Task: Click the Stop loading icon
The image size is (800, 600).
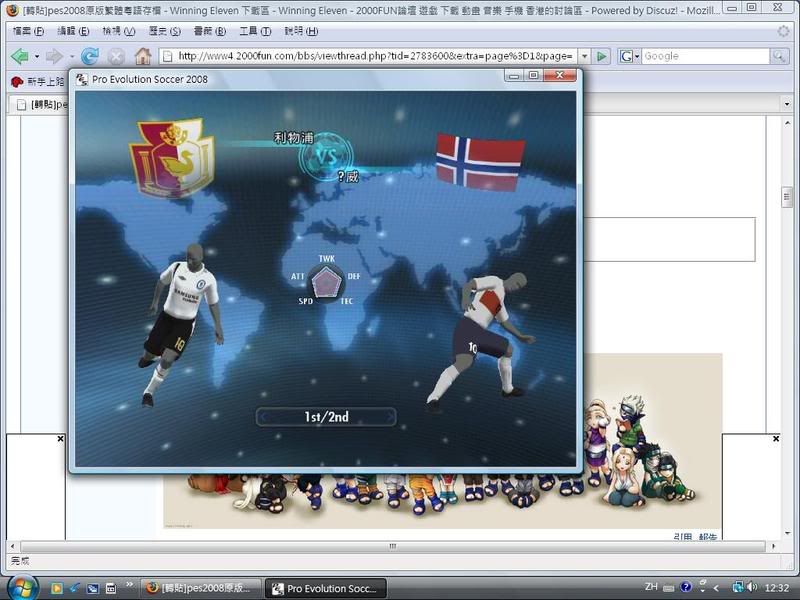Action: click(x=117, y=56)
